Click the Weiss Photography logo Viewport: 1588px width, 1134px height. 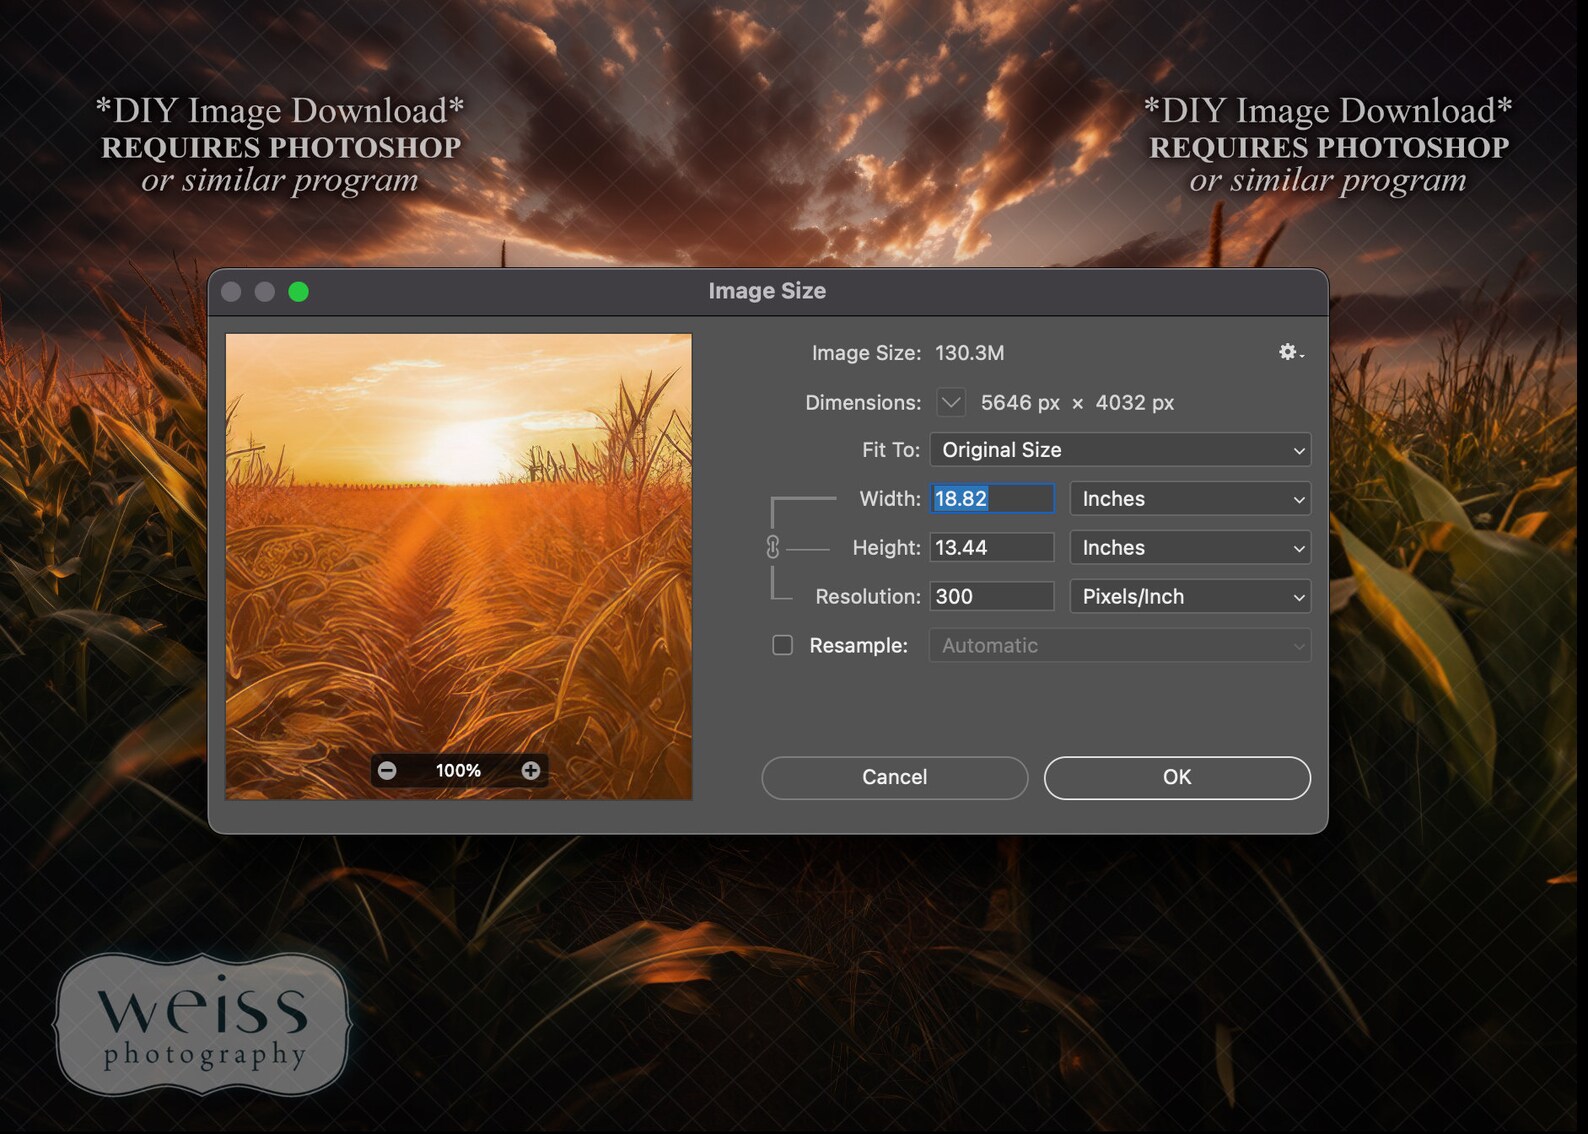click(203, 1024)
